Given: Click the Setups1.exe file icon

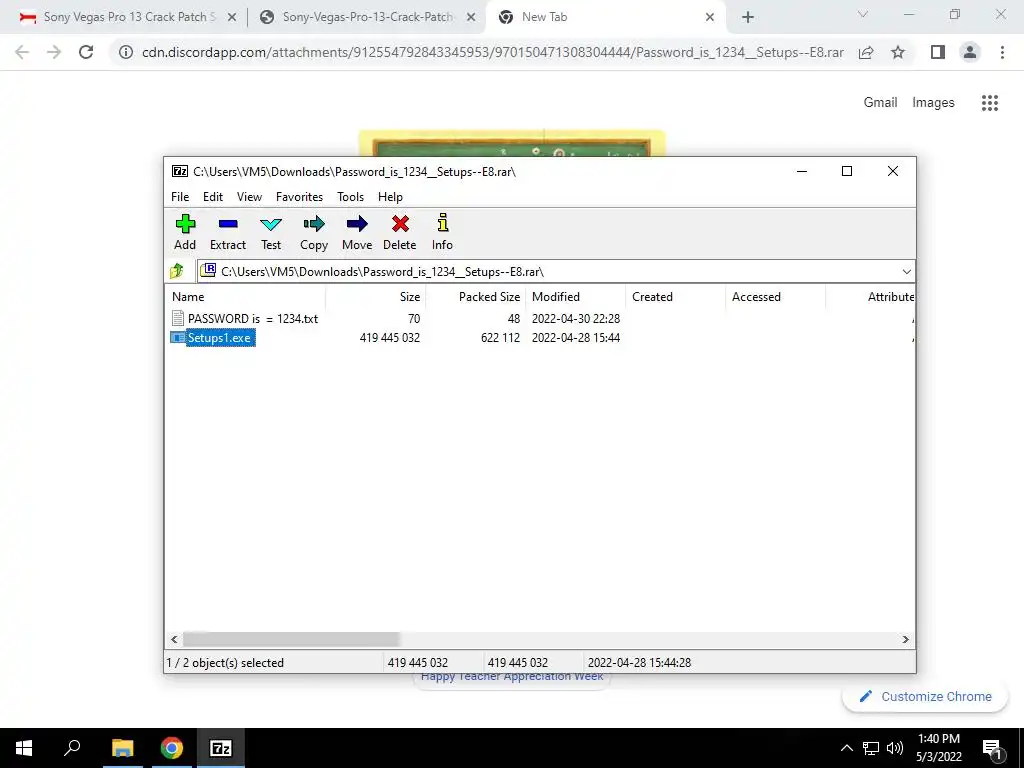Looking at the screenshot, I should tap(178, 338).
